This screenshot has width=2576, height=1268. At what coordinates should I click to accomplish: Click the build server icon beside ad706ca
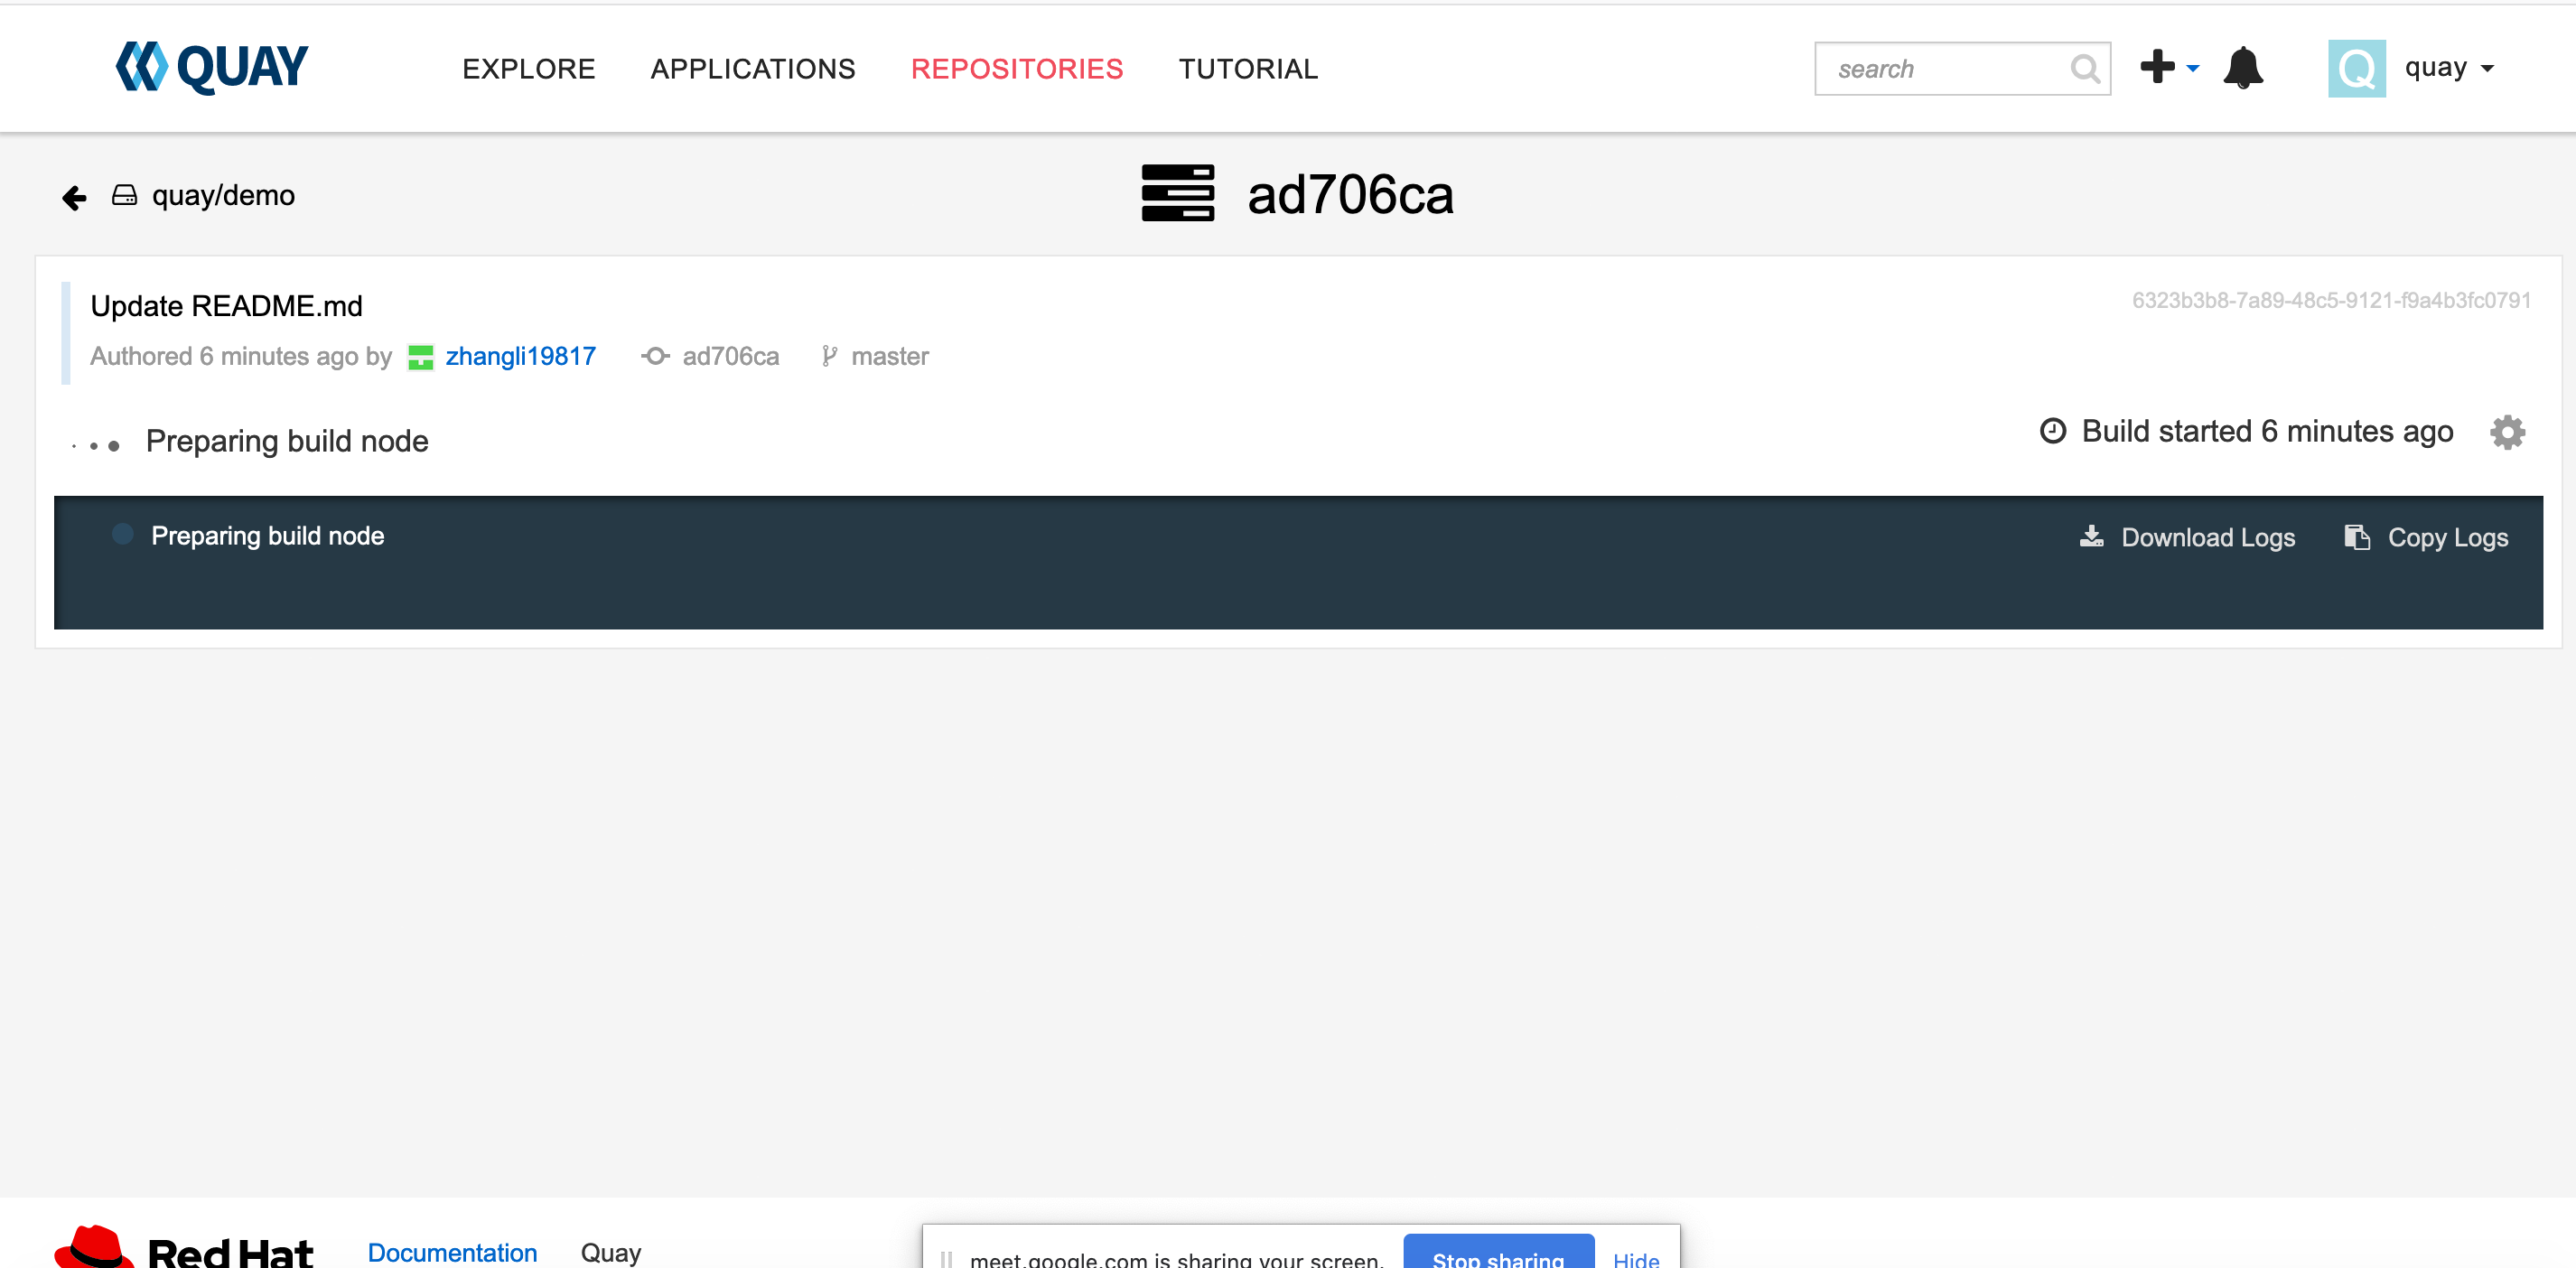coord(1177,193)
